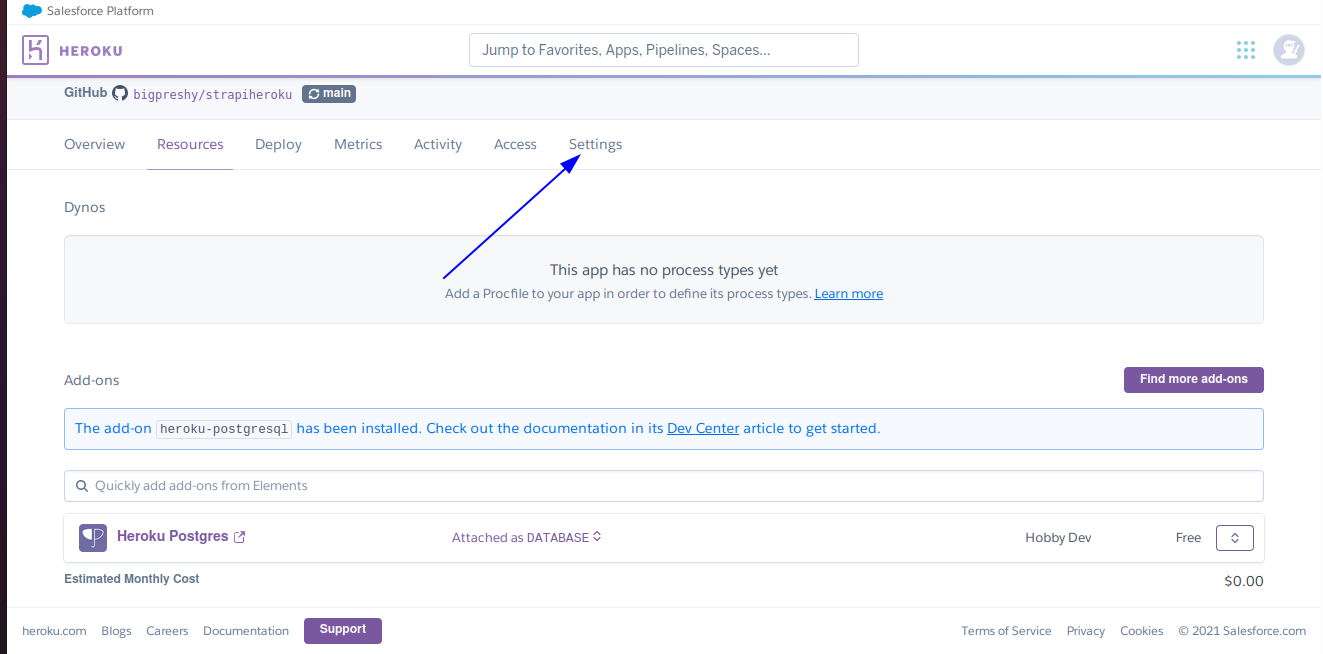This screenshot has height=654, width=1323.
Task: Click the heroku-postgresql code label
Action: pos(224,428)
